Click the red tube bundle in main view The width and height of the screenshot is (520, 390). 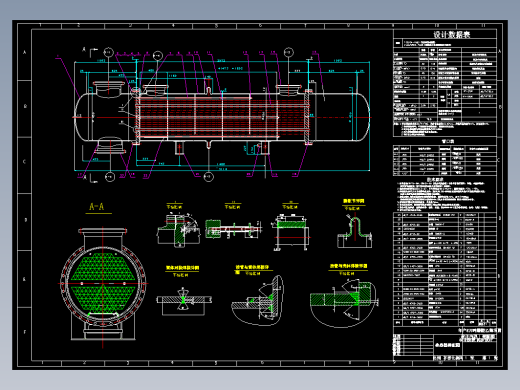(222, 117)
